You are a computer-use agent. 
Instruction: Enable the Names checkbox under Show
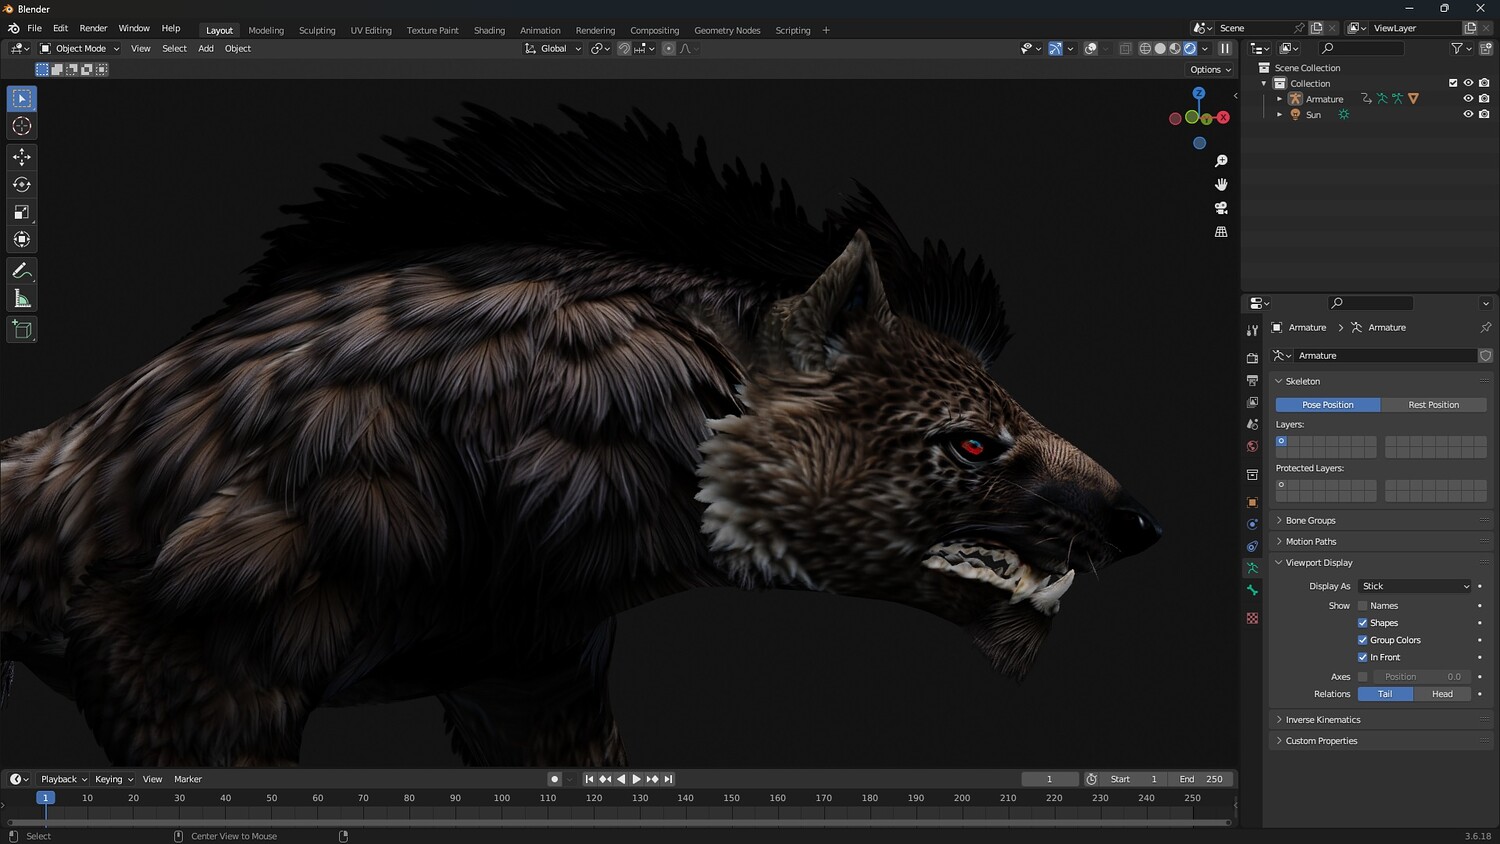1362,606
